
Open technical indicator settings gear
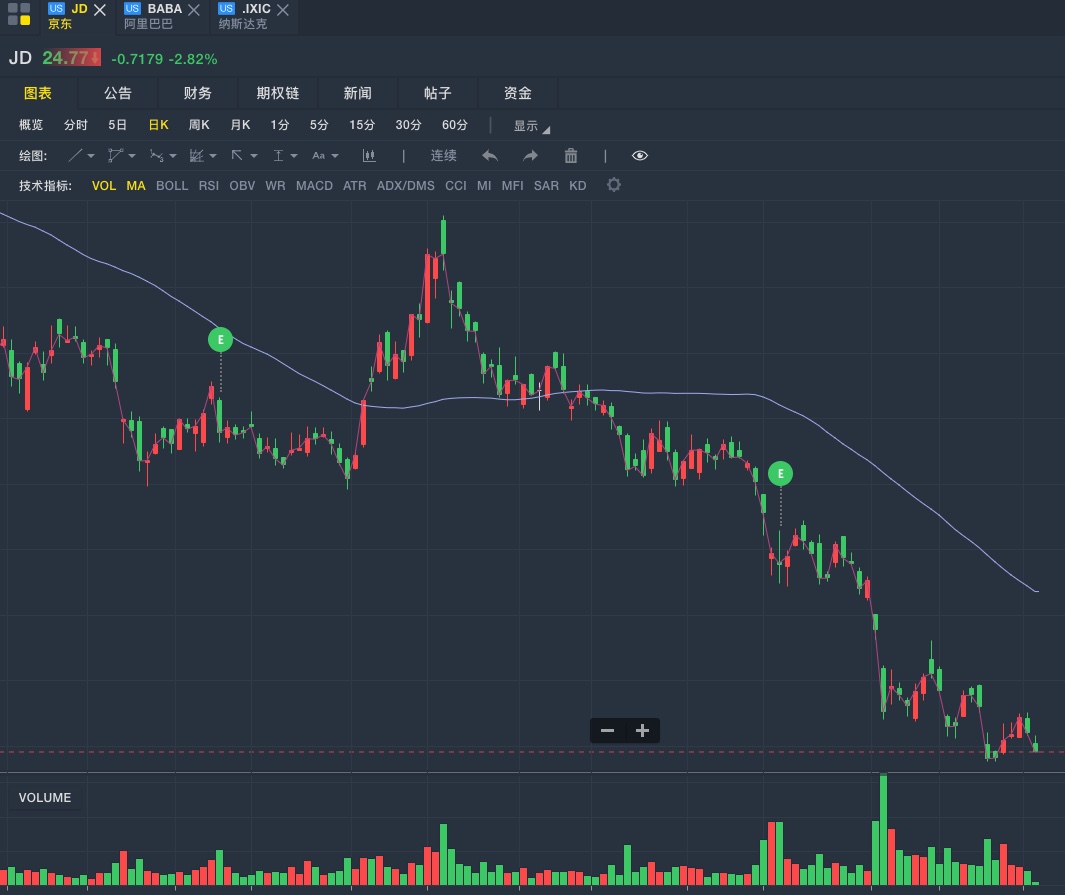pos(614,185)
